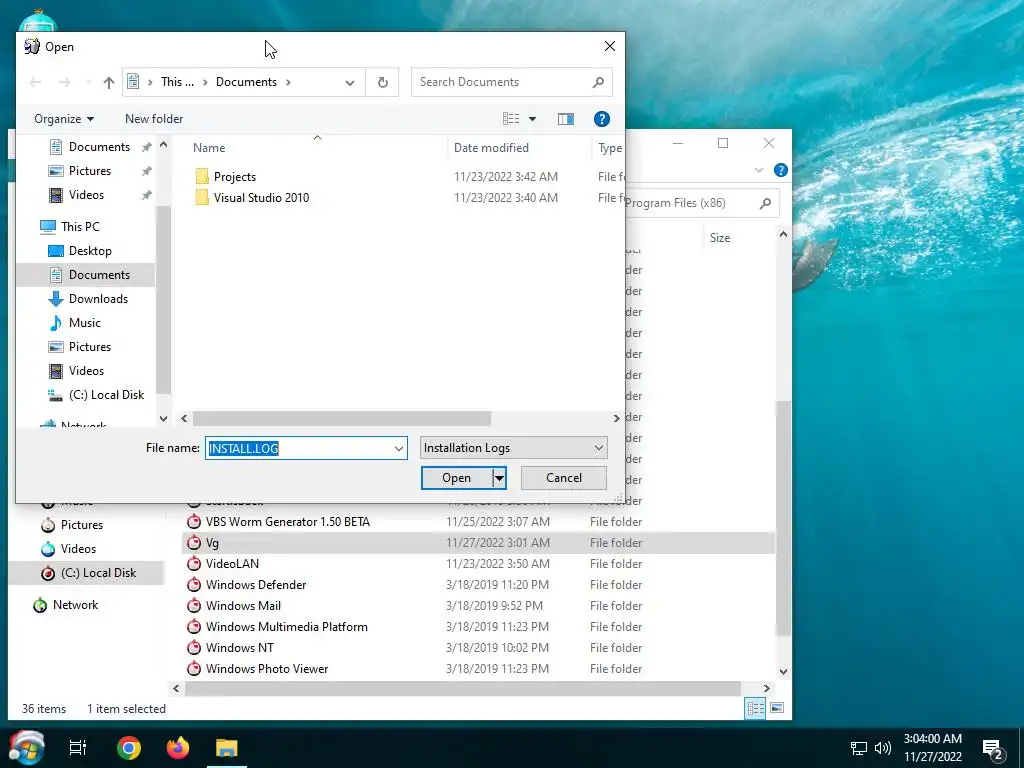Screen dimensions: 1024x768
Task: Refresh the Documents location in Open dialog
Action: pyautogui.click(x=383, y=82)
